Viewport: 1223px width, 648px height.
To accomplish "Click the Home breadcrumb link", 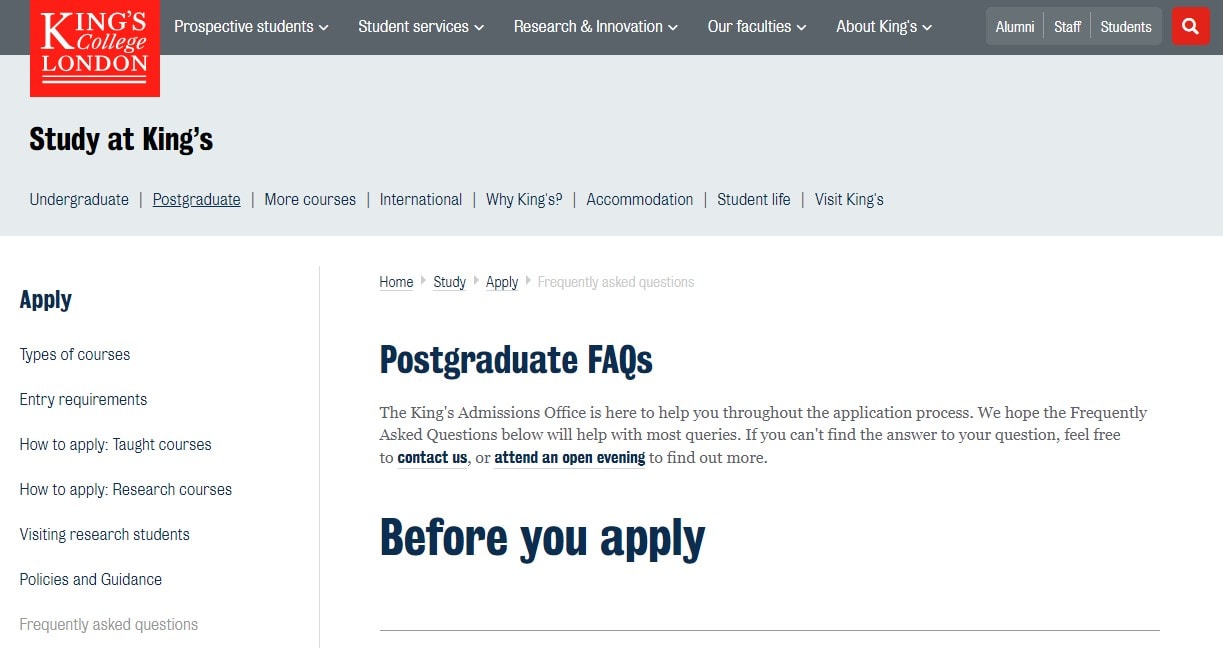I will (x=396, y=282).
